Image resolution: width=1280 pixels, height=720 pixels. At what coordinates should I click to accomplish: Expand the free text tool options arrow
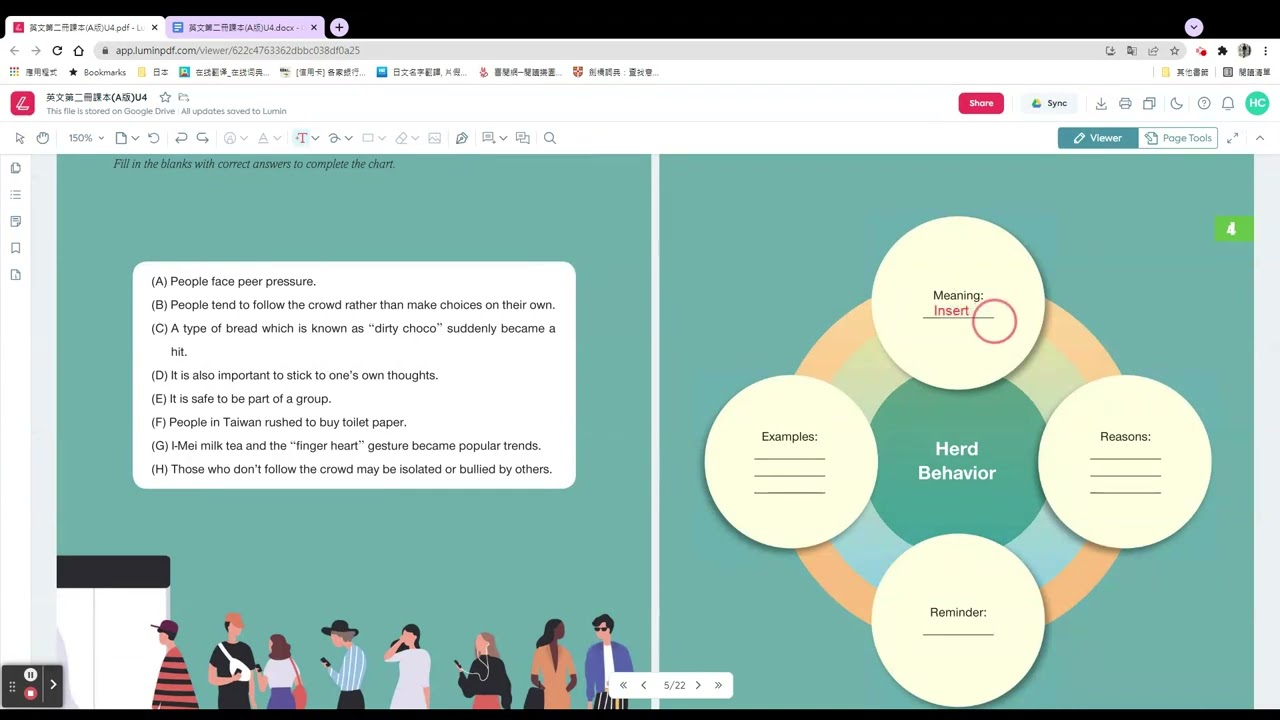click(315, 138)
